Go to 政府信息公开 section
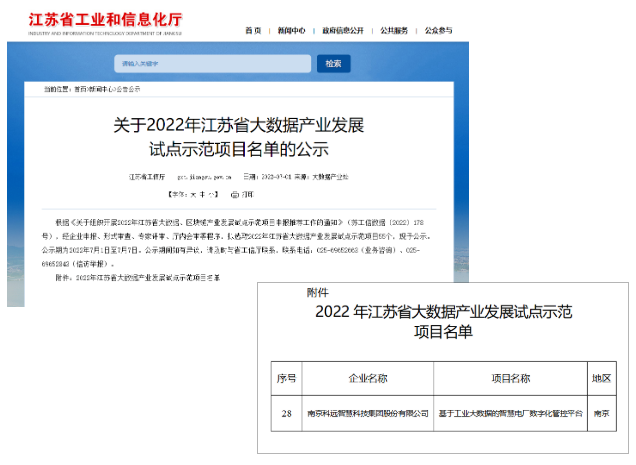Viewport: 636px width, 465px height. click(x=341, y=31)
